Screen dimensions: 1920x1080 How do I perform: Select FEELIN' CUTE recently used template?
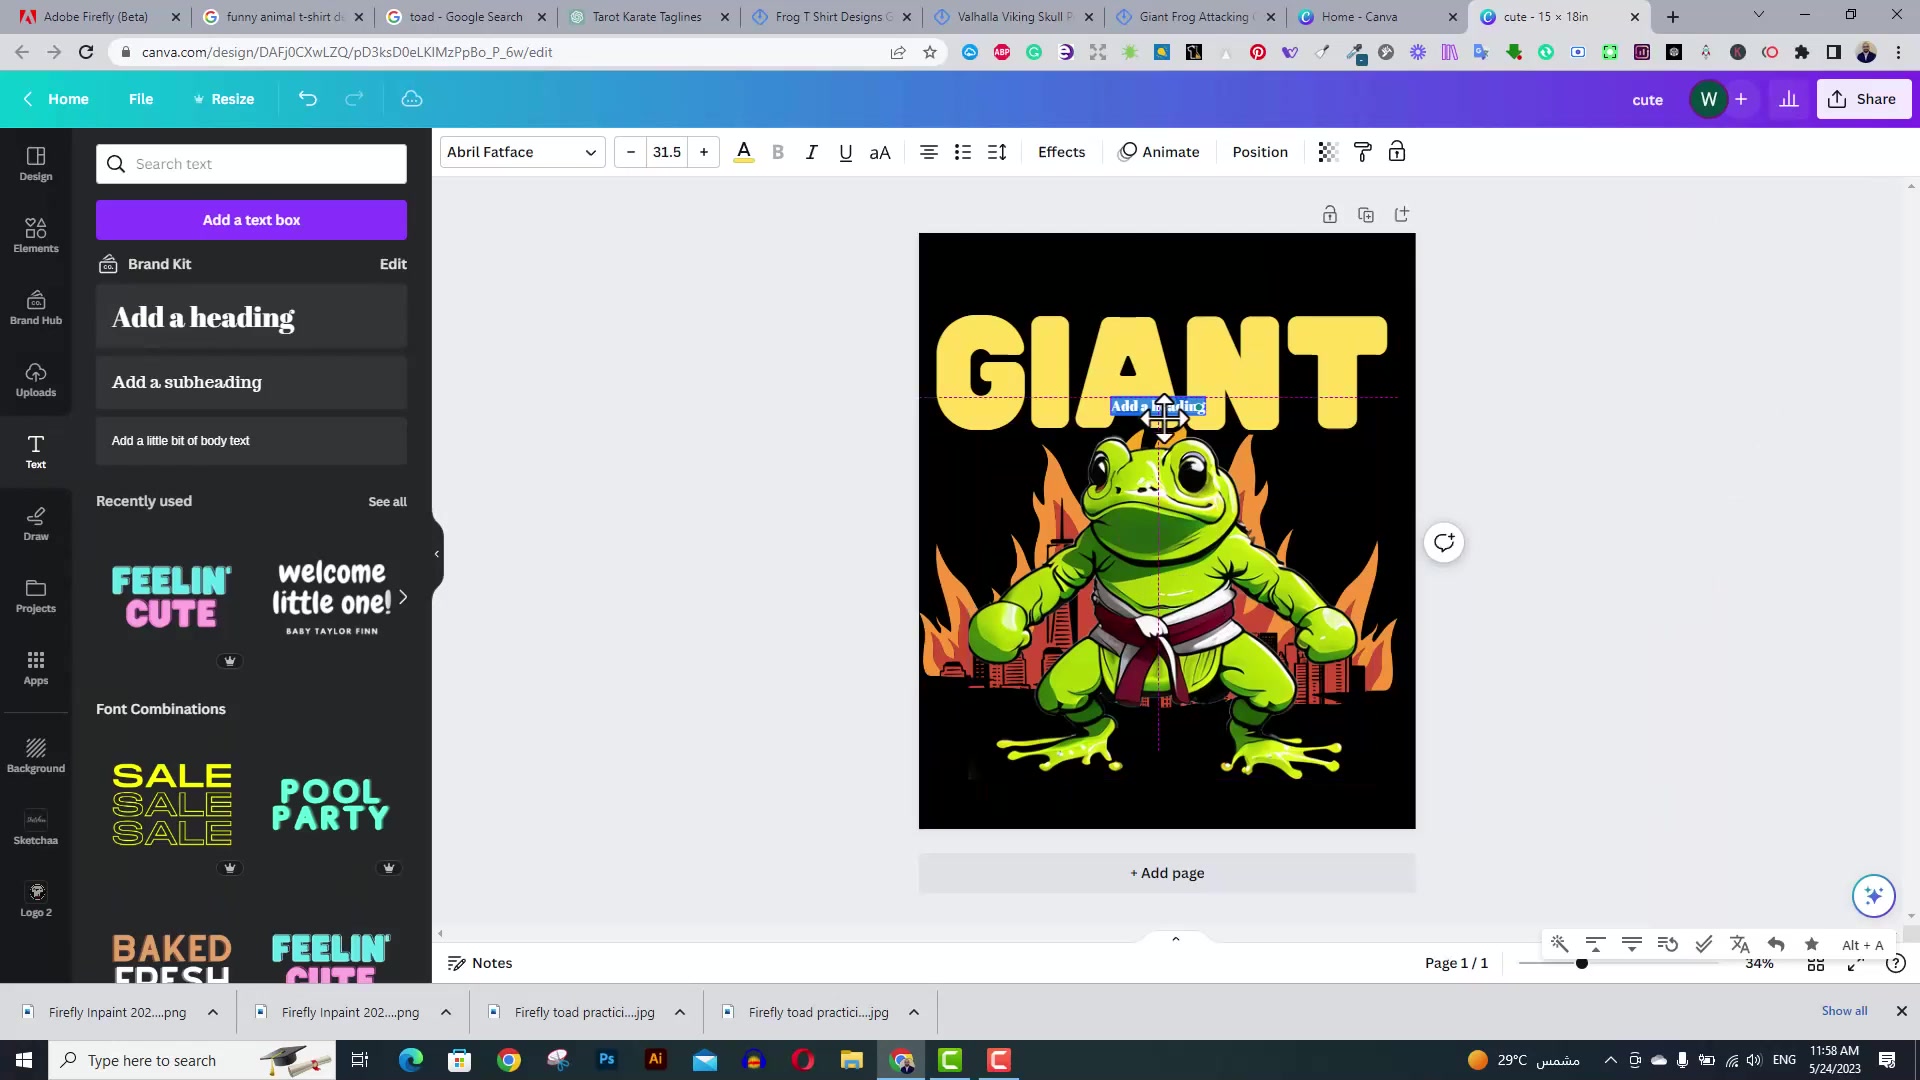(x=172, y=598)
